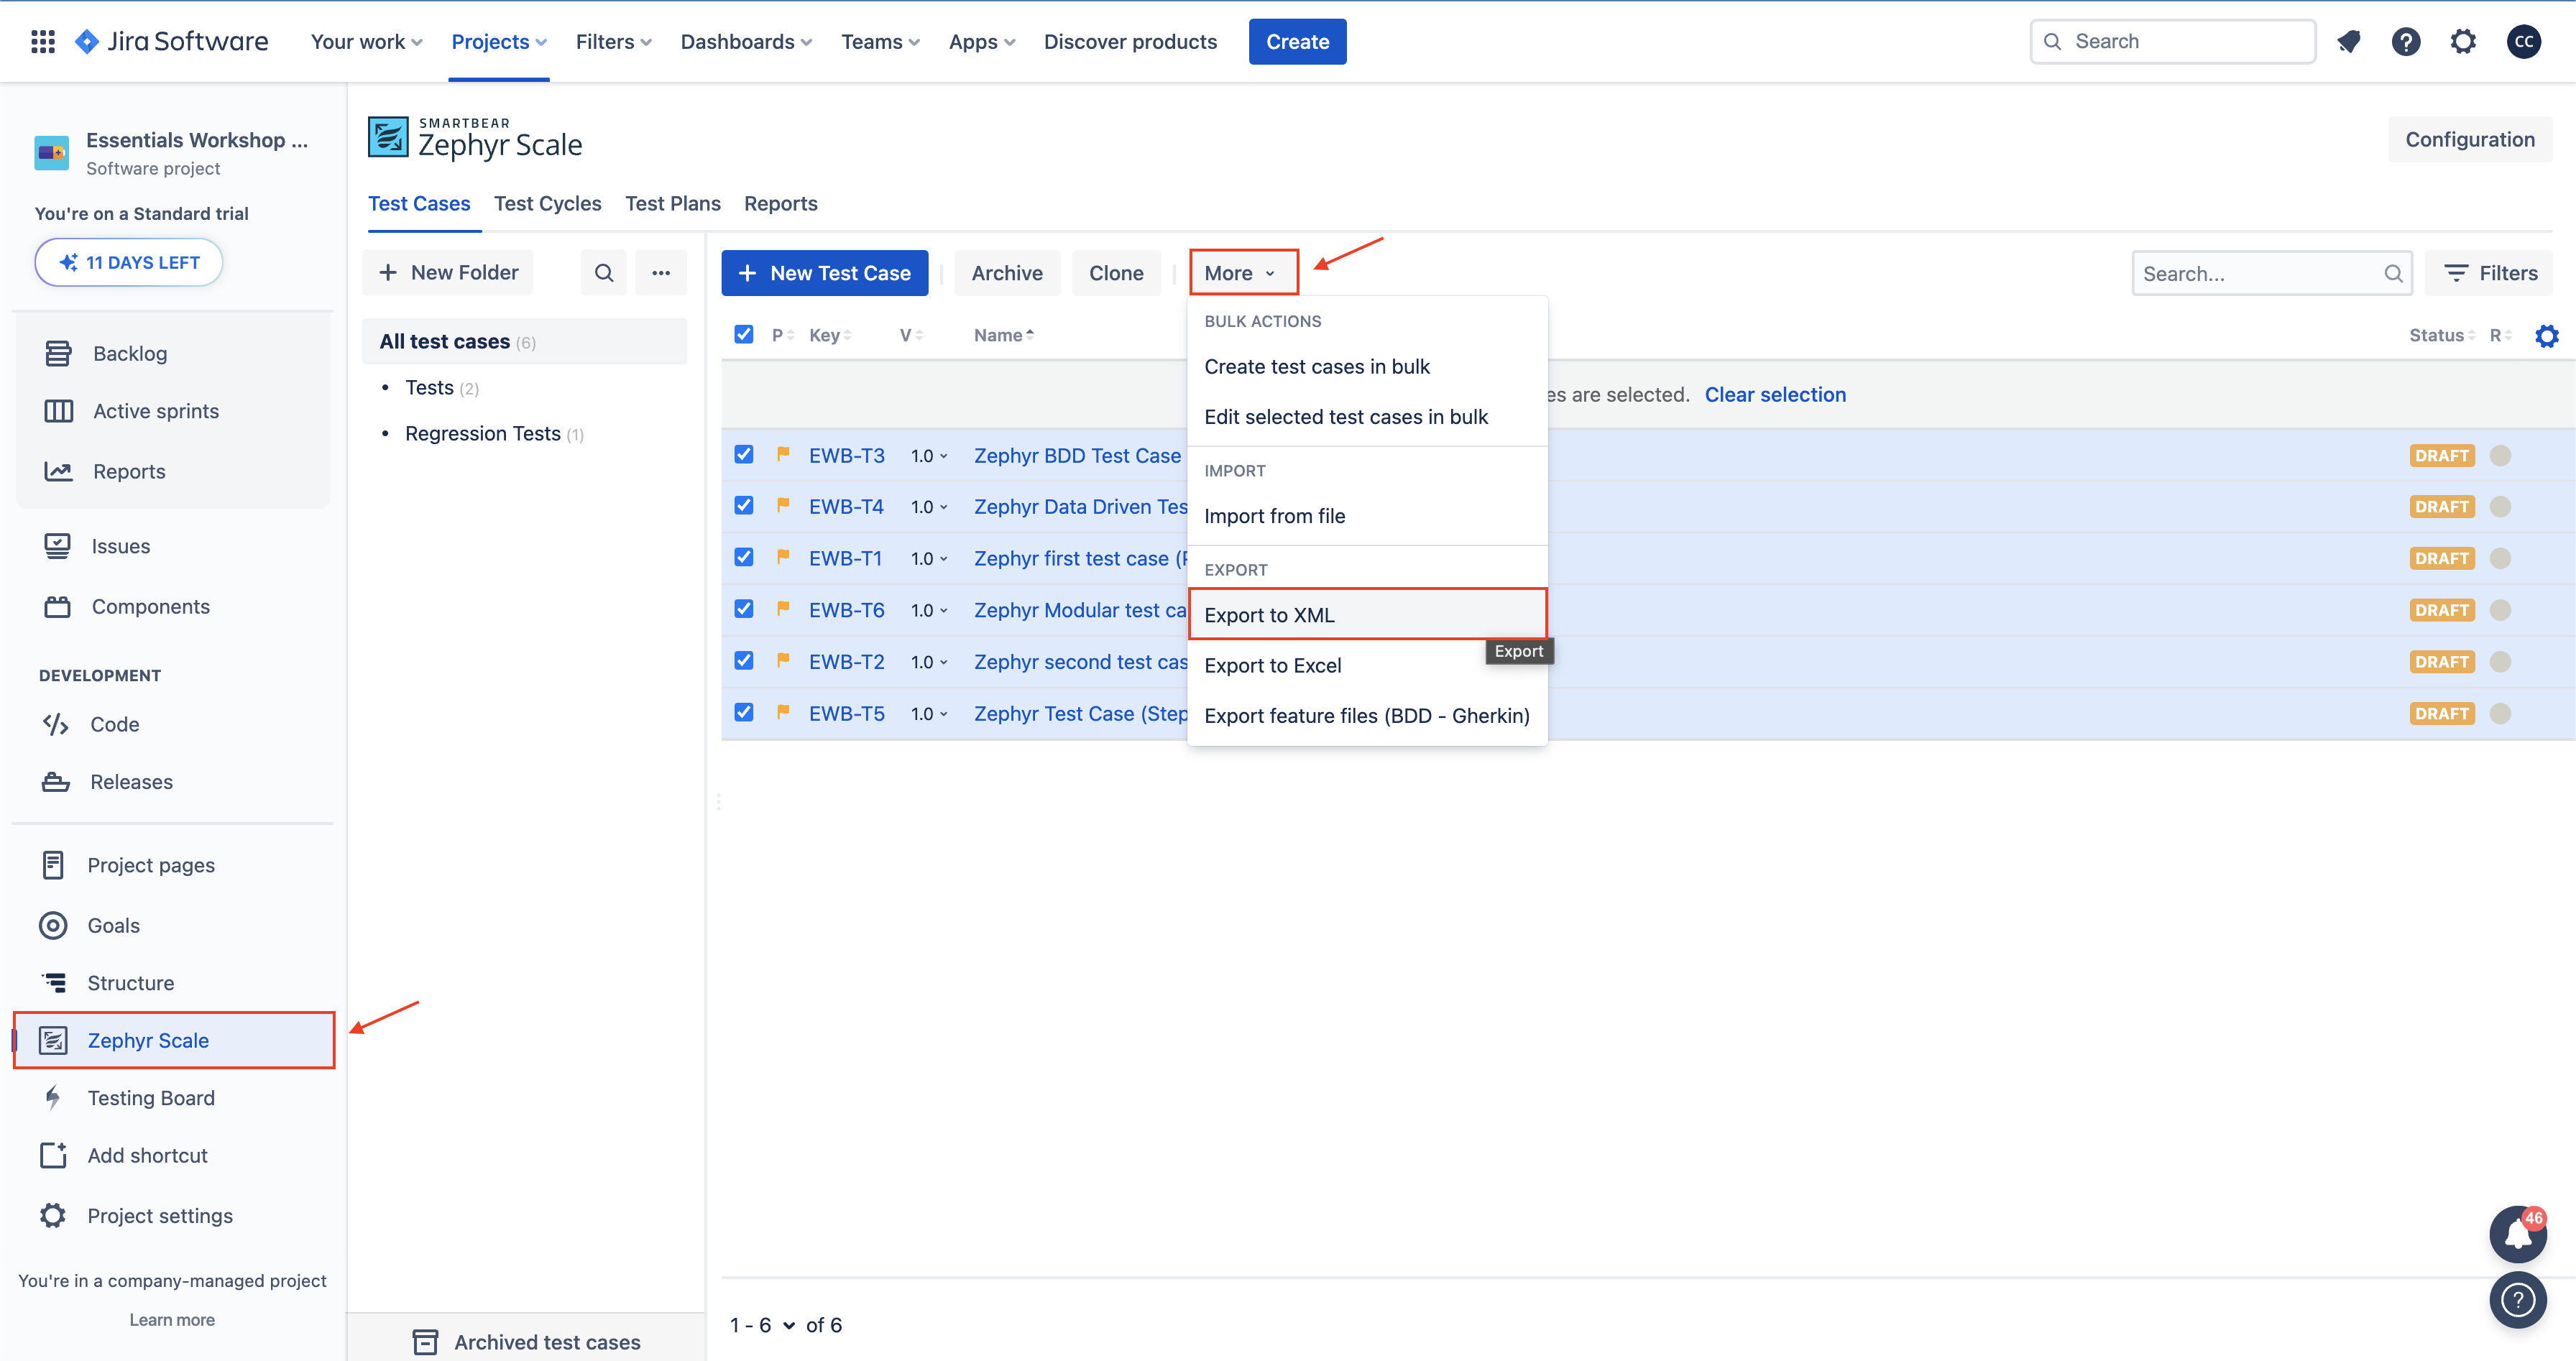The image size is (2576, 1361).
Task: Open the help question mark icon in top bar
Action: pyautogui.click(x=2405, y=41)
